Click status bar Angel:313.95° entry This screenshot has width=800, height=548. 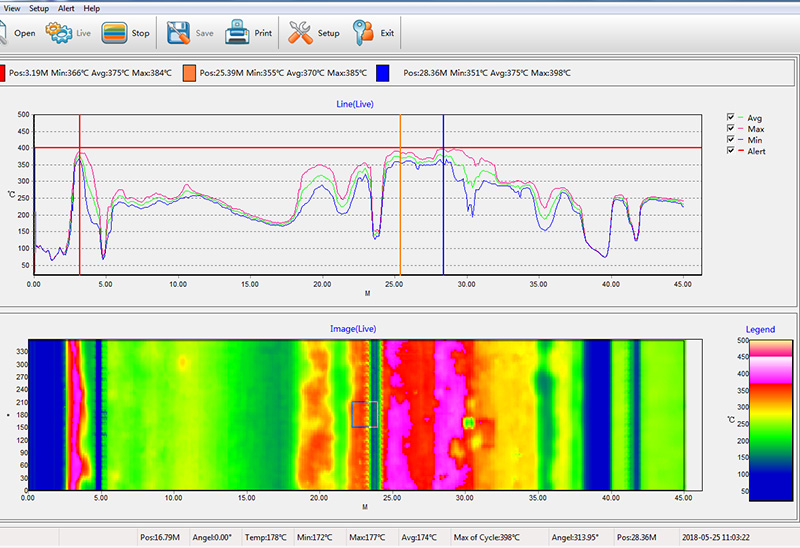575,537
